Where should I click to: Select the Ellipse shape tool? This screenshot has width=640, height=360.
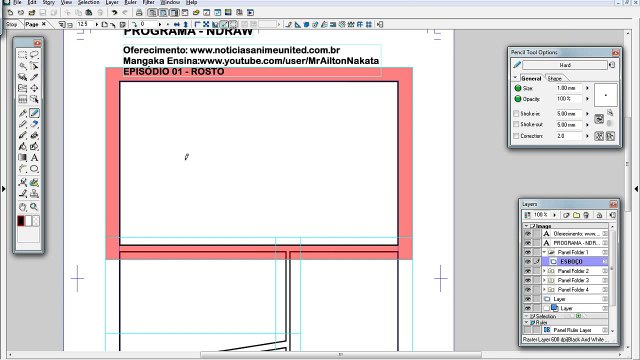pyautogui.click(x=34, y=168)
